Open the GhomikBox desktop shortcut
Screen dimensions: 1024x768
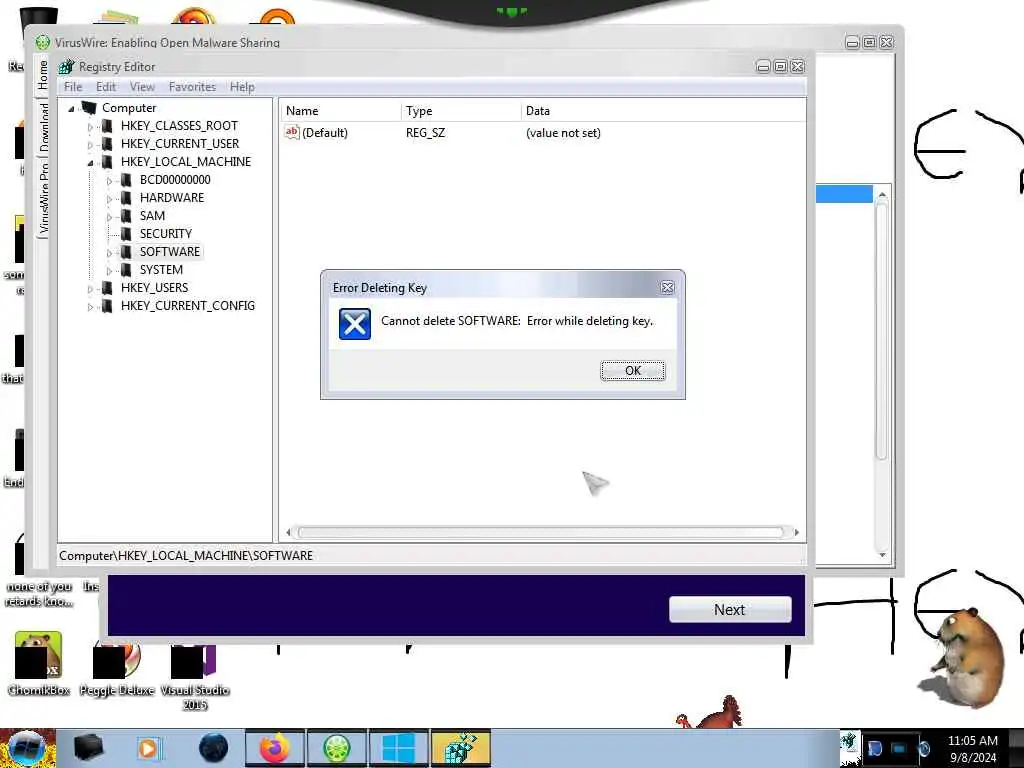(39, 664)
